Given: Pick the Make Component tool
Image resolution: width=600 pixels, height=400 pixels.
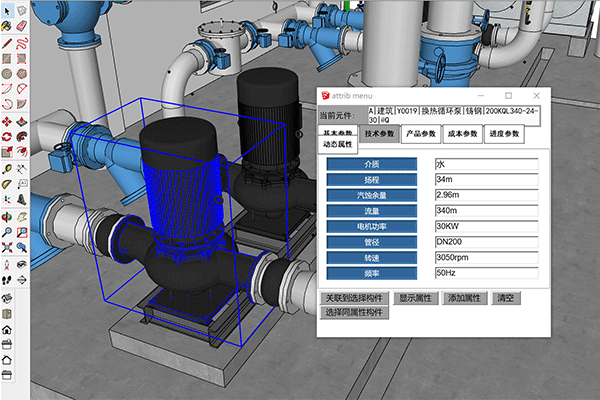Looking at the screenshot, I should point(22,11).
